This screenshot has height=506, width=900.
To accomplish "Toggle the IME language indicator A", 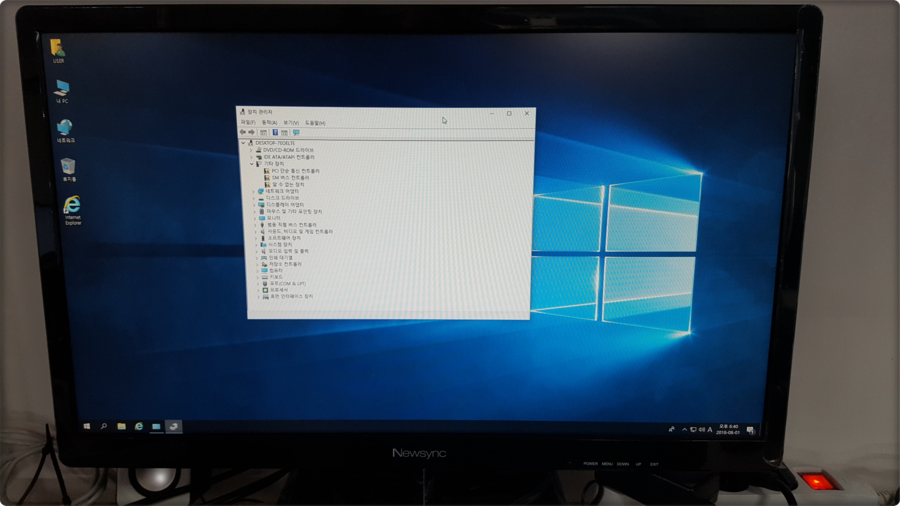I will pyautogui.click(x=710, y=429).
